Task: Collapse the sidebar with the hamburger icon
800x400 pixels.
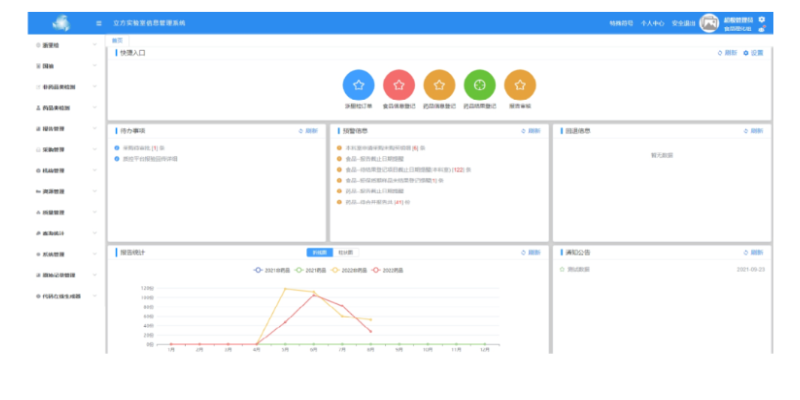Action: (x=98, y=22)
